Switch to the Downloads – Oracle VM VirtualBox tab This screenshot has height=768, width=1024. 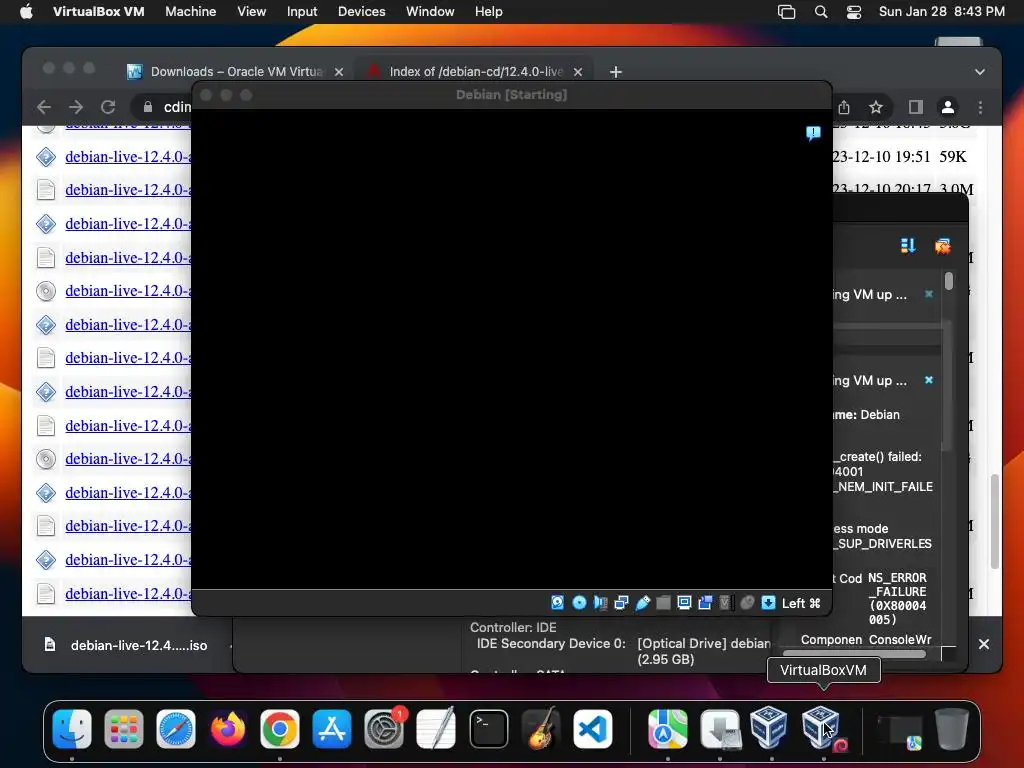236,72
